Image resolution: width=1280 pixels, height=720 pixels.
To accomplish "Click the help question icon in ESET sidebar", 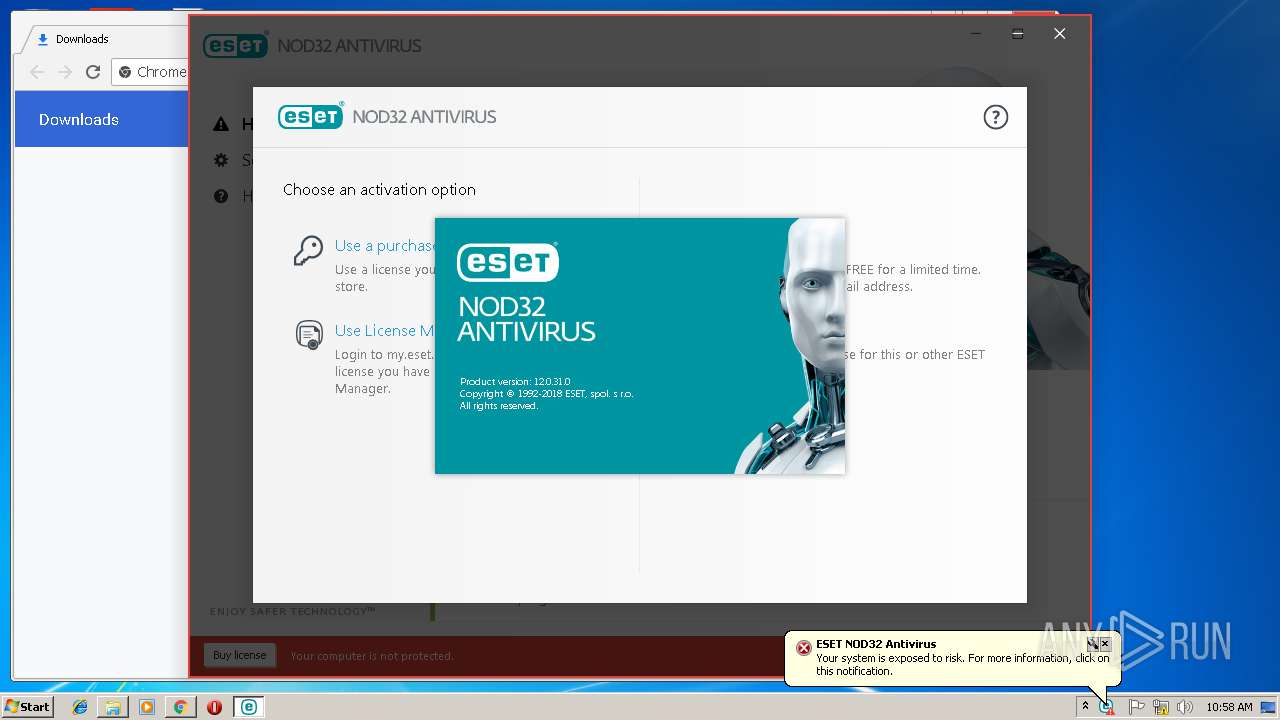I will pos(221,196).
